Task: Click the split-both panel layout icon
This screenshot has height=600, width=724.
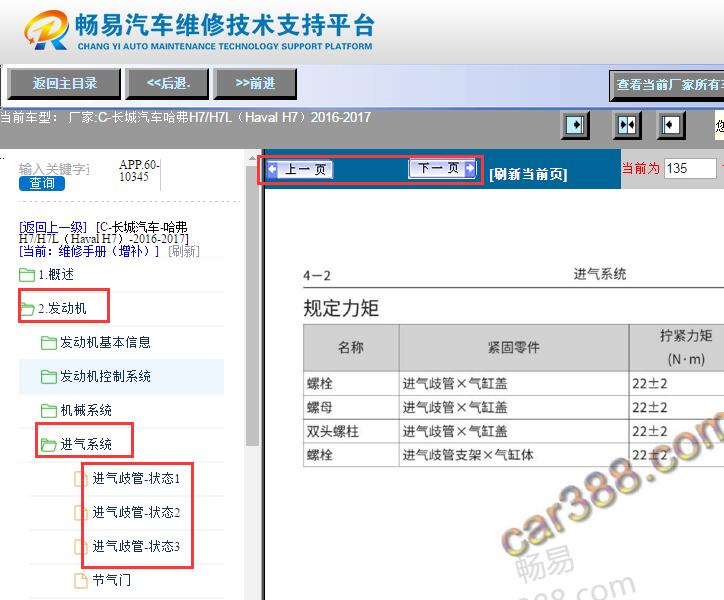Action: point(627,125)
